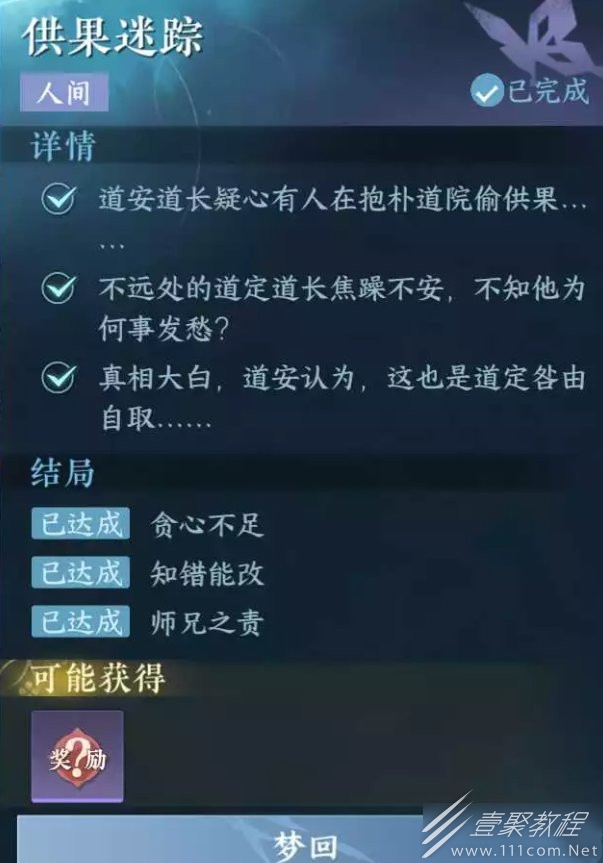Click the 奖励 mystery reward icon
This screenshot has width=603, height=863.
tap(77, 756)
